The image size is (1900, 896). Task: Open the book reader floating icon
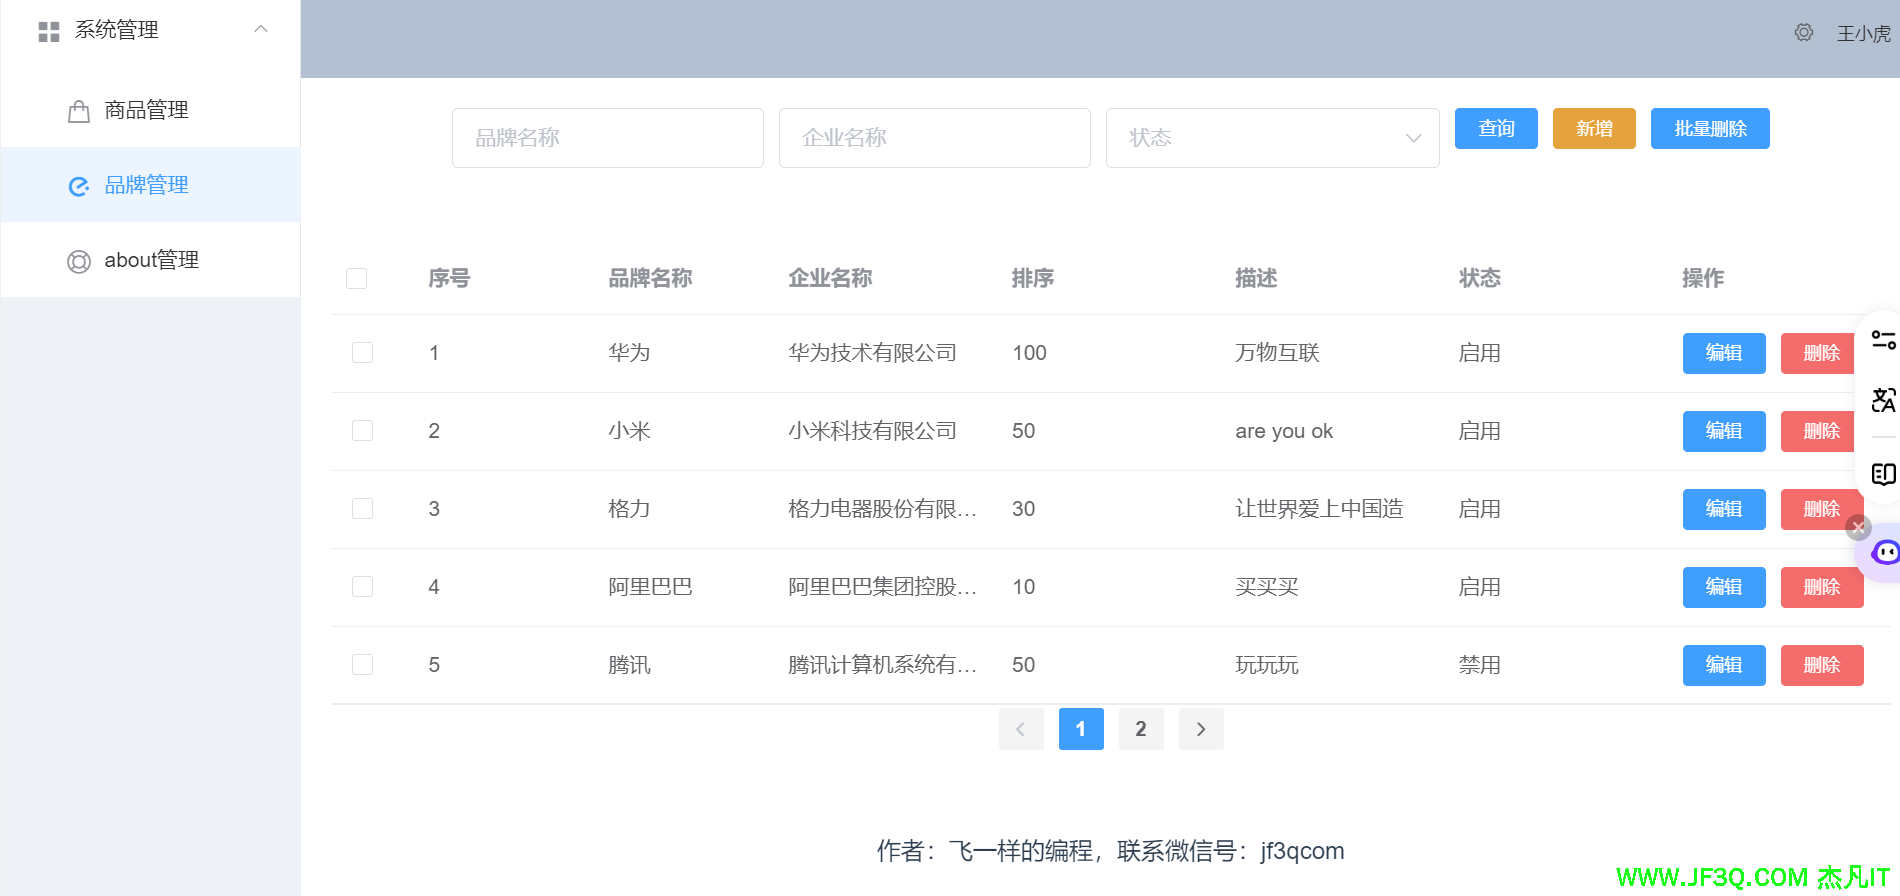[1883, 474]
